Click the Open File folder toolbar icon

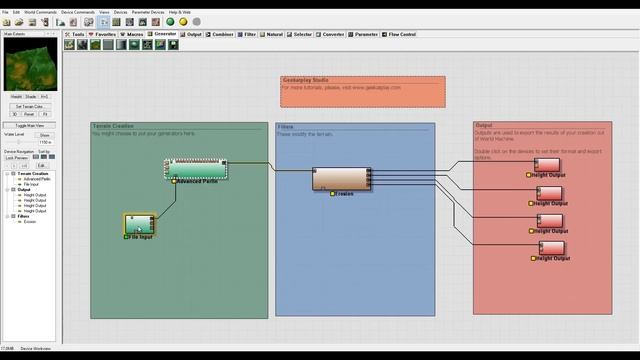pyautogui.click(x=19, y=22)
